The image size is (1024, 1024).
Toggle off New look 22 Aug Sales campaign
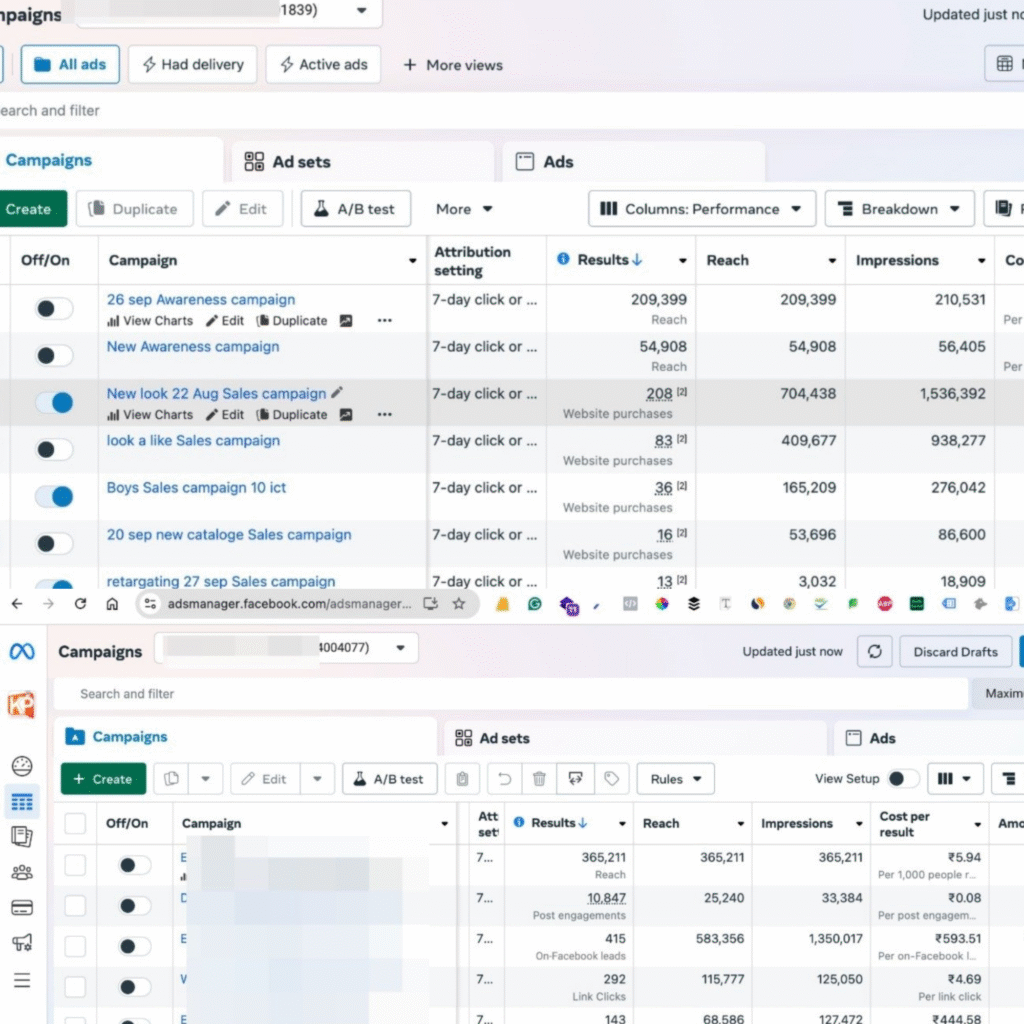pos(54,402)
